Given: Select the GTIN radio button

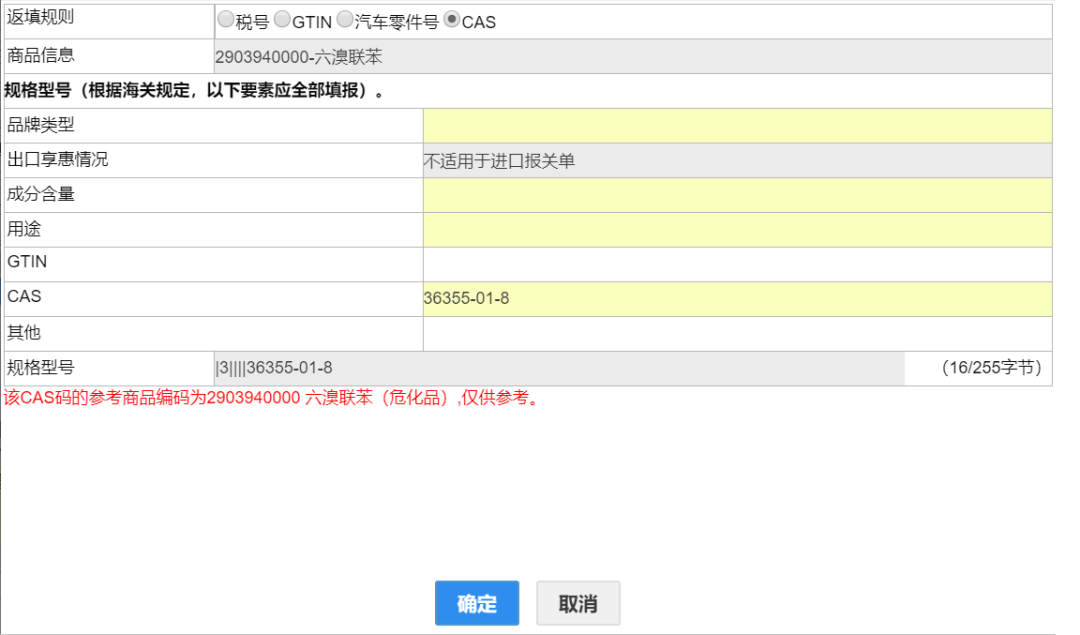Looking at the screenshot, I should coord(282,19).
